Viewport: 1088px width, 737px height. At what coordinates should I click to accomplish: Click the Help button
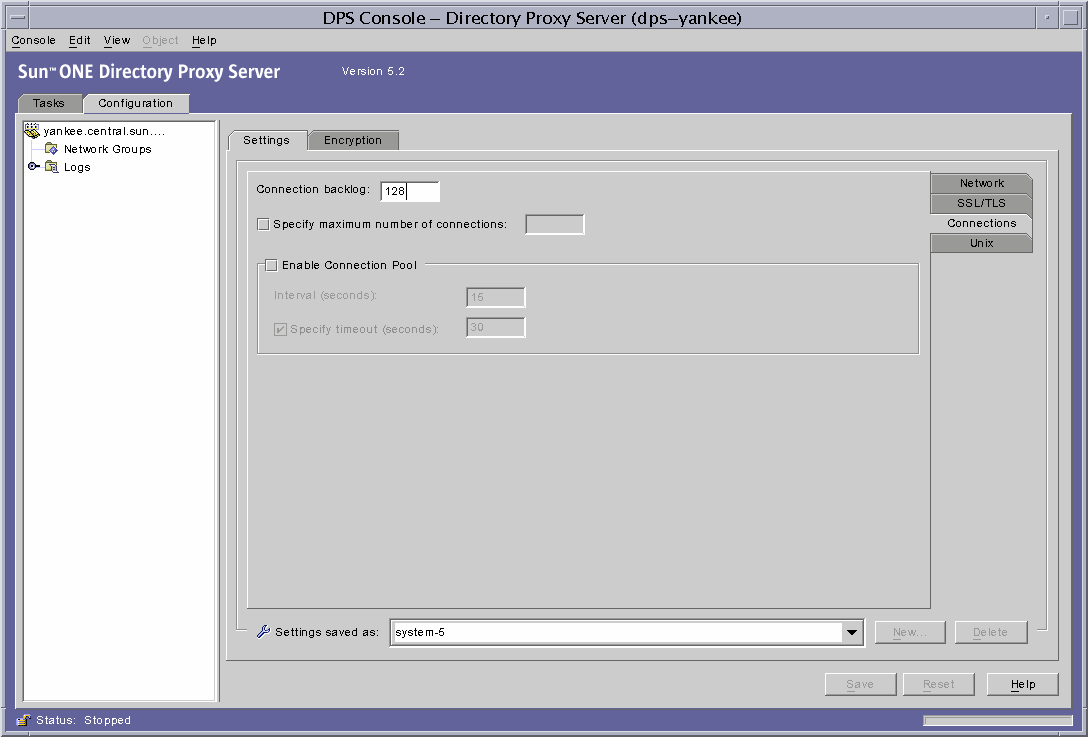(x=1021, y=683)
